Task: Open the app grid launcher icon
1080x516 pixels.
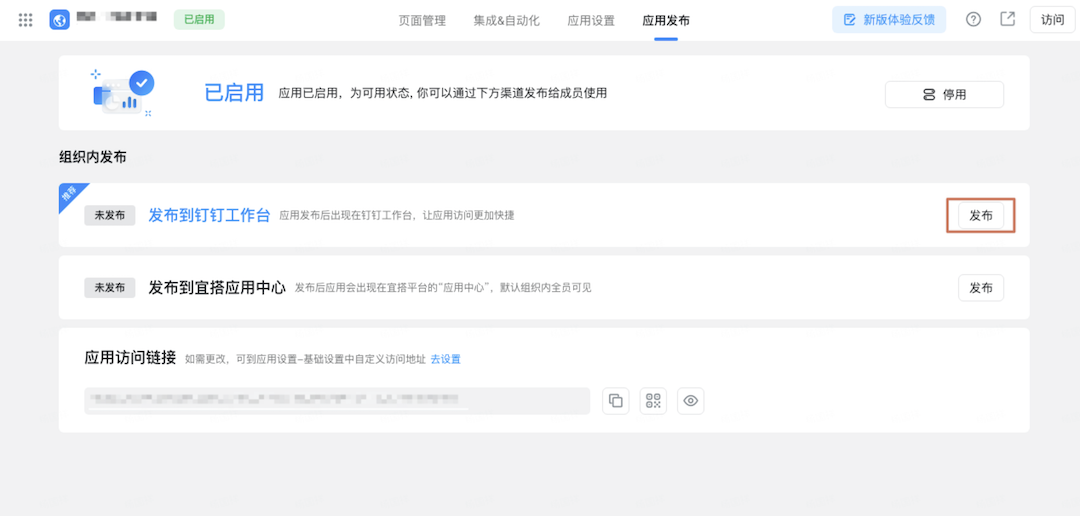Action: tap(26, 20)
